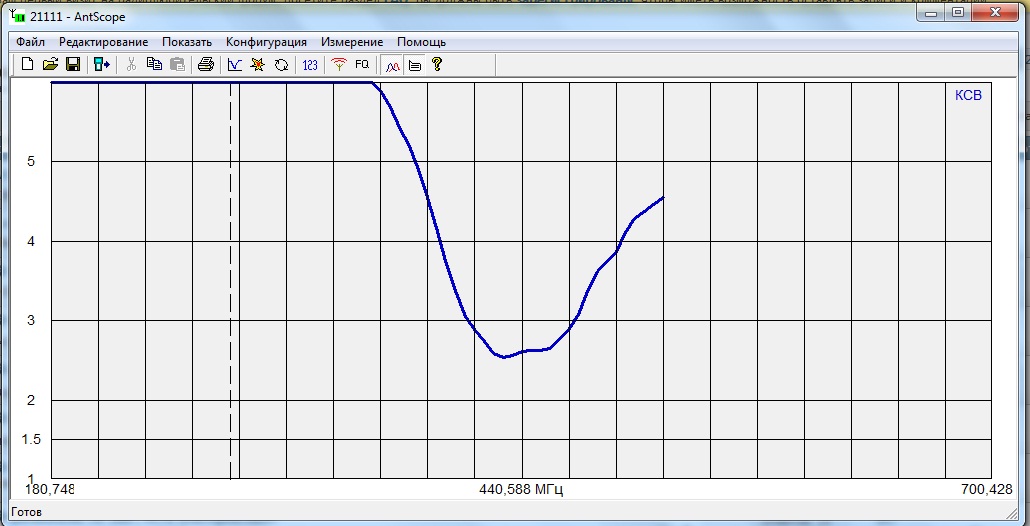Click the FQ frequency button

(362, 64)
